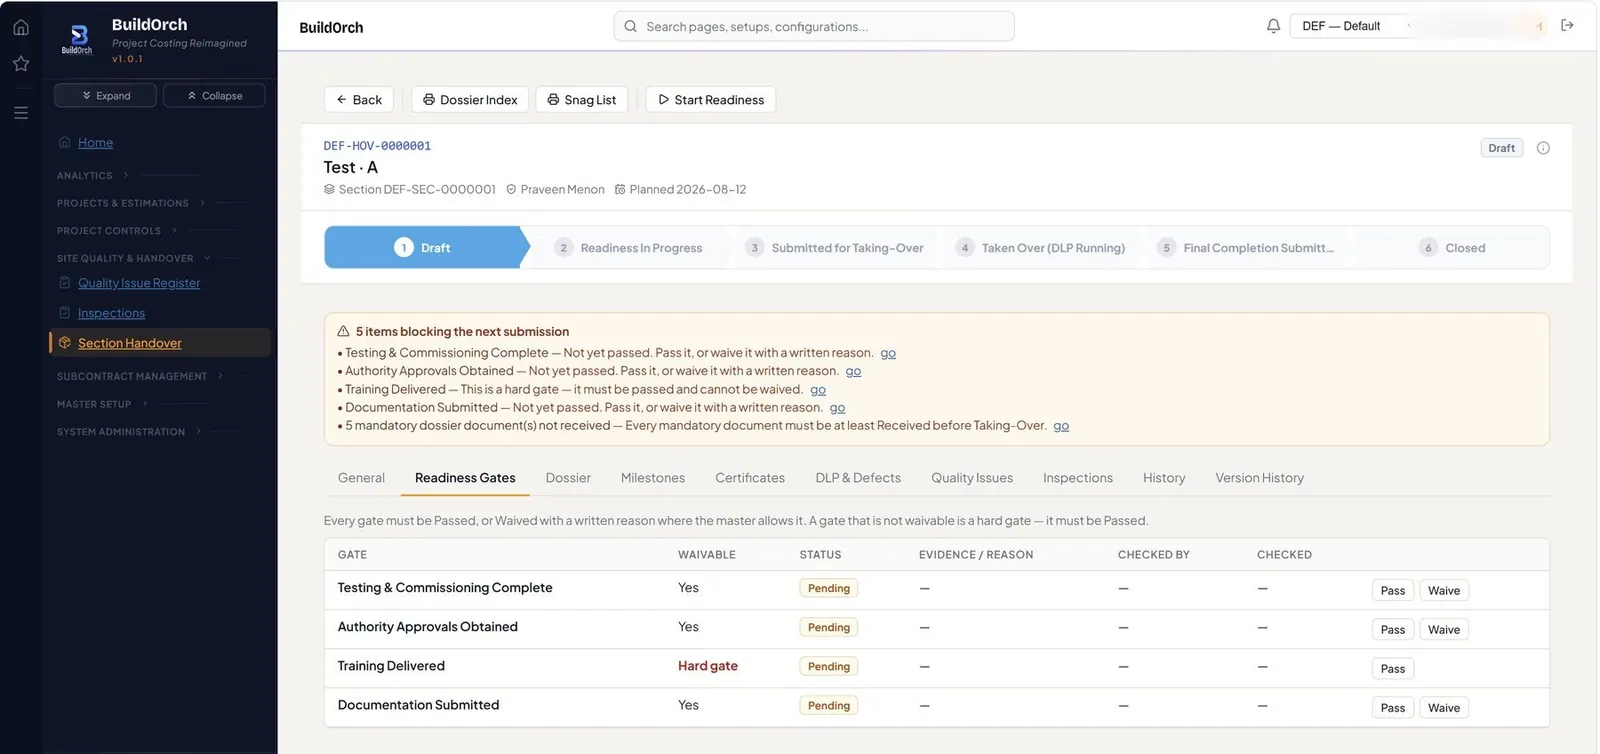Image resolution: width=1600 pixels, height=754 pixels.
Task: Click the logout icon
Action: (x=1567, y=26)
